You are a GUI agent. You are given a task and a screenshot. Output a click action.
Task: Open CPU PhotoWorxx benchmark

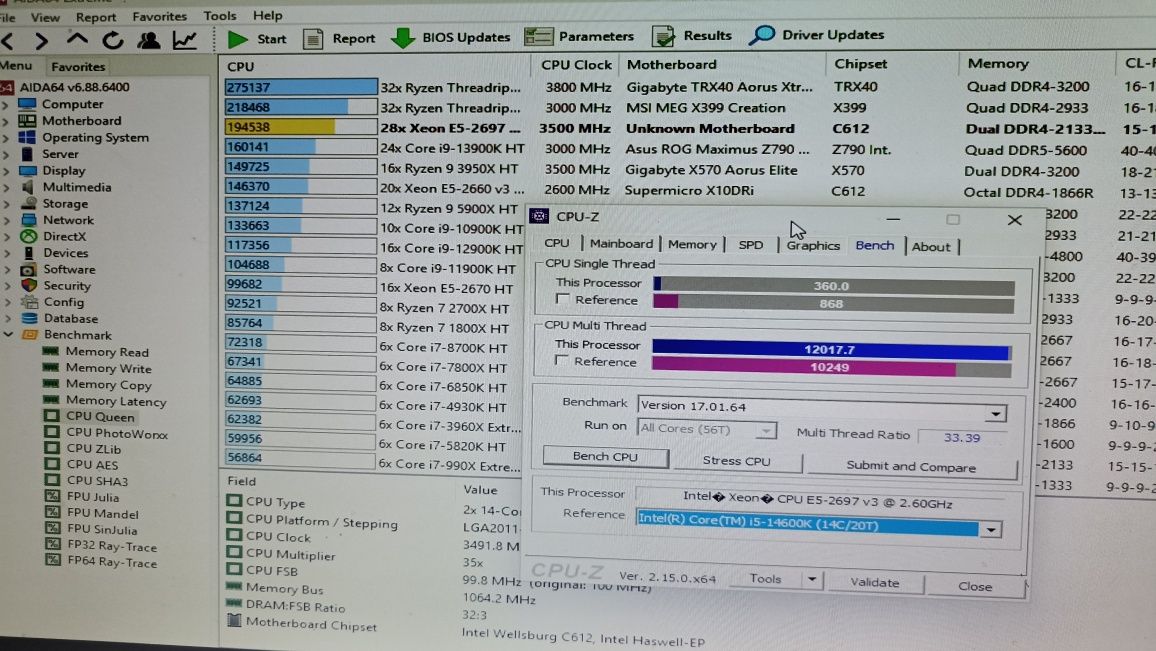pos(116,434)
